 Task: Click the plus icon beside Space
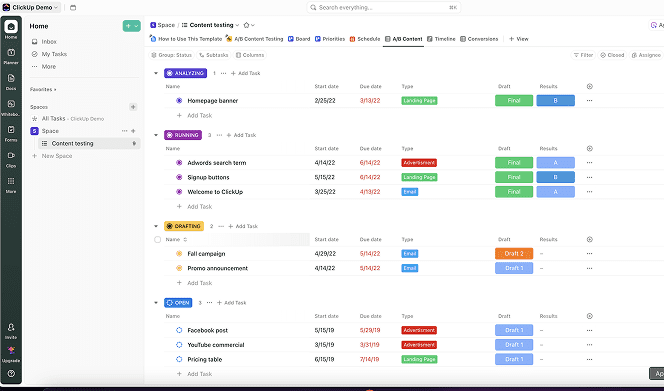(x=133, y=131)
